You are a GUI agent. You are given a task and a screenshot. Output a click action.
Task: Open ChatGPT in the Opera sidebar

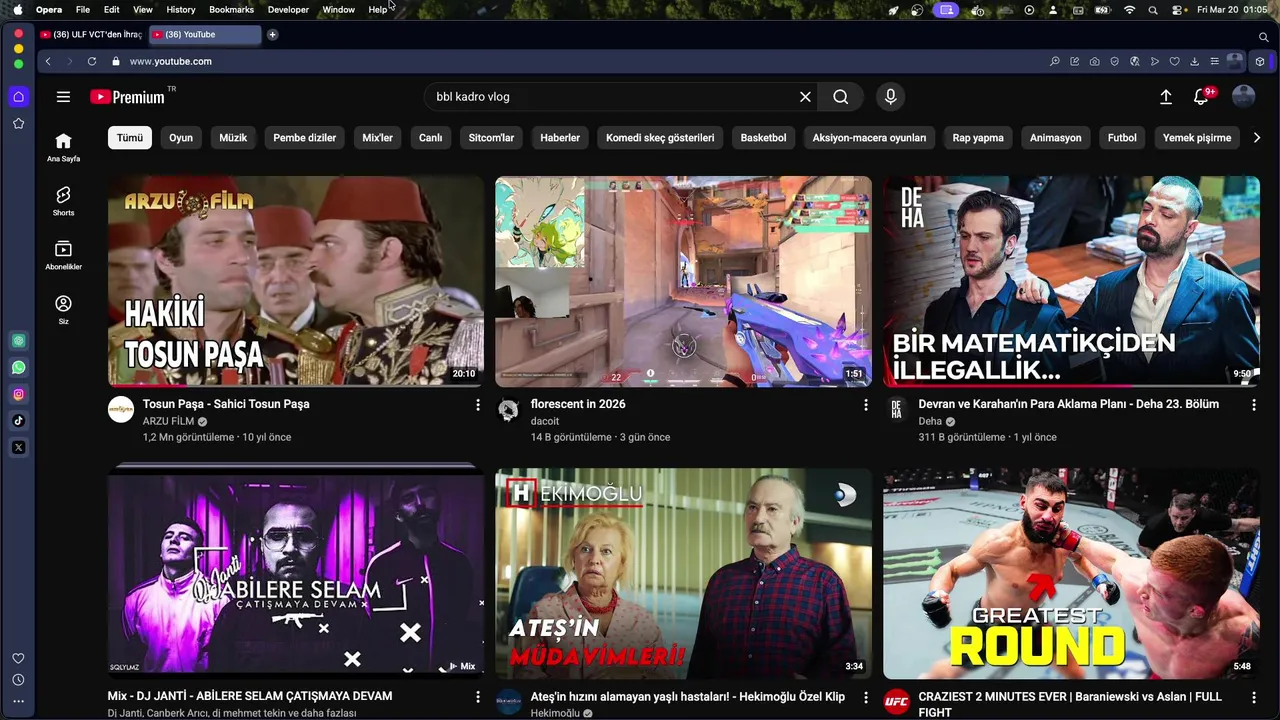tap(18, 341)
